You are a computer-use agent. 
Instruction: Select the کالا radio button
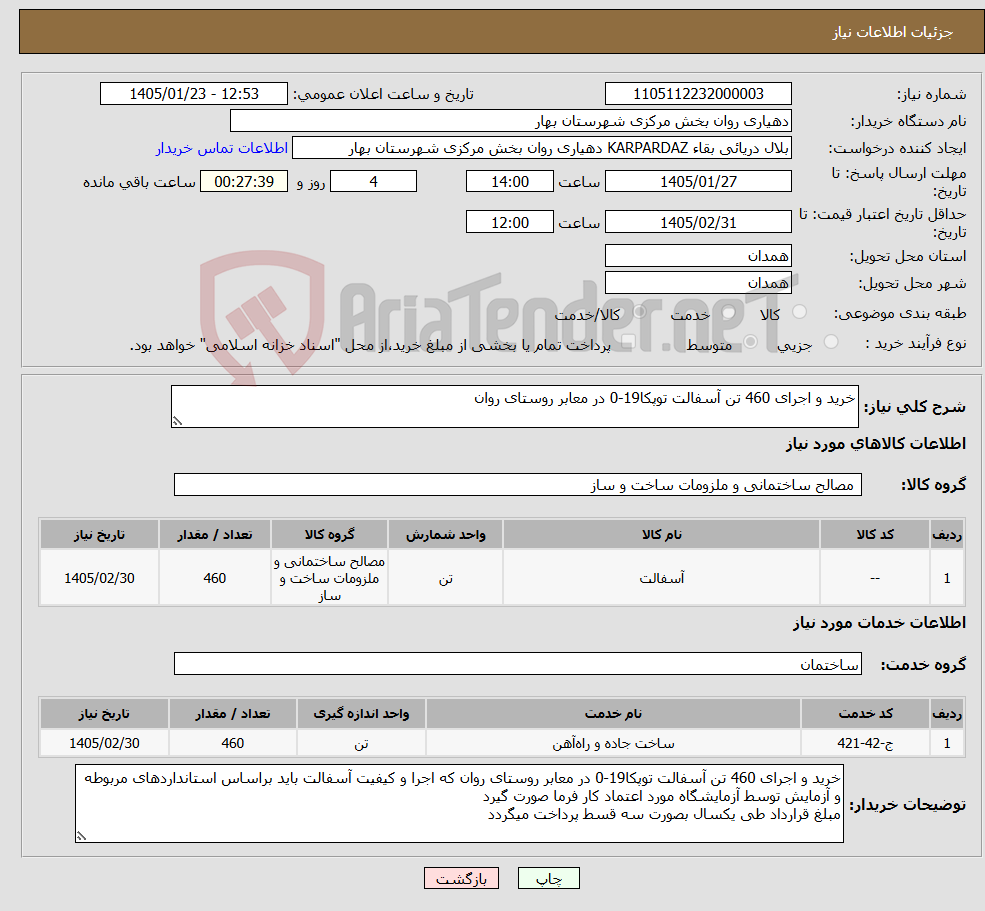tap(799, 312)
